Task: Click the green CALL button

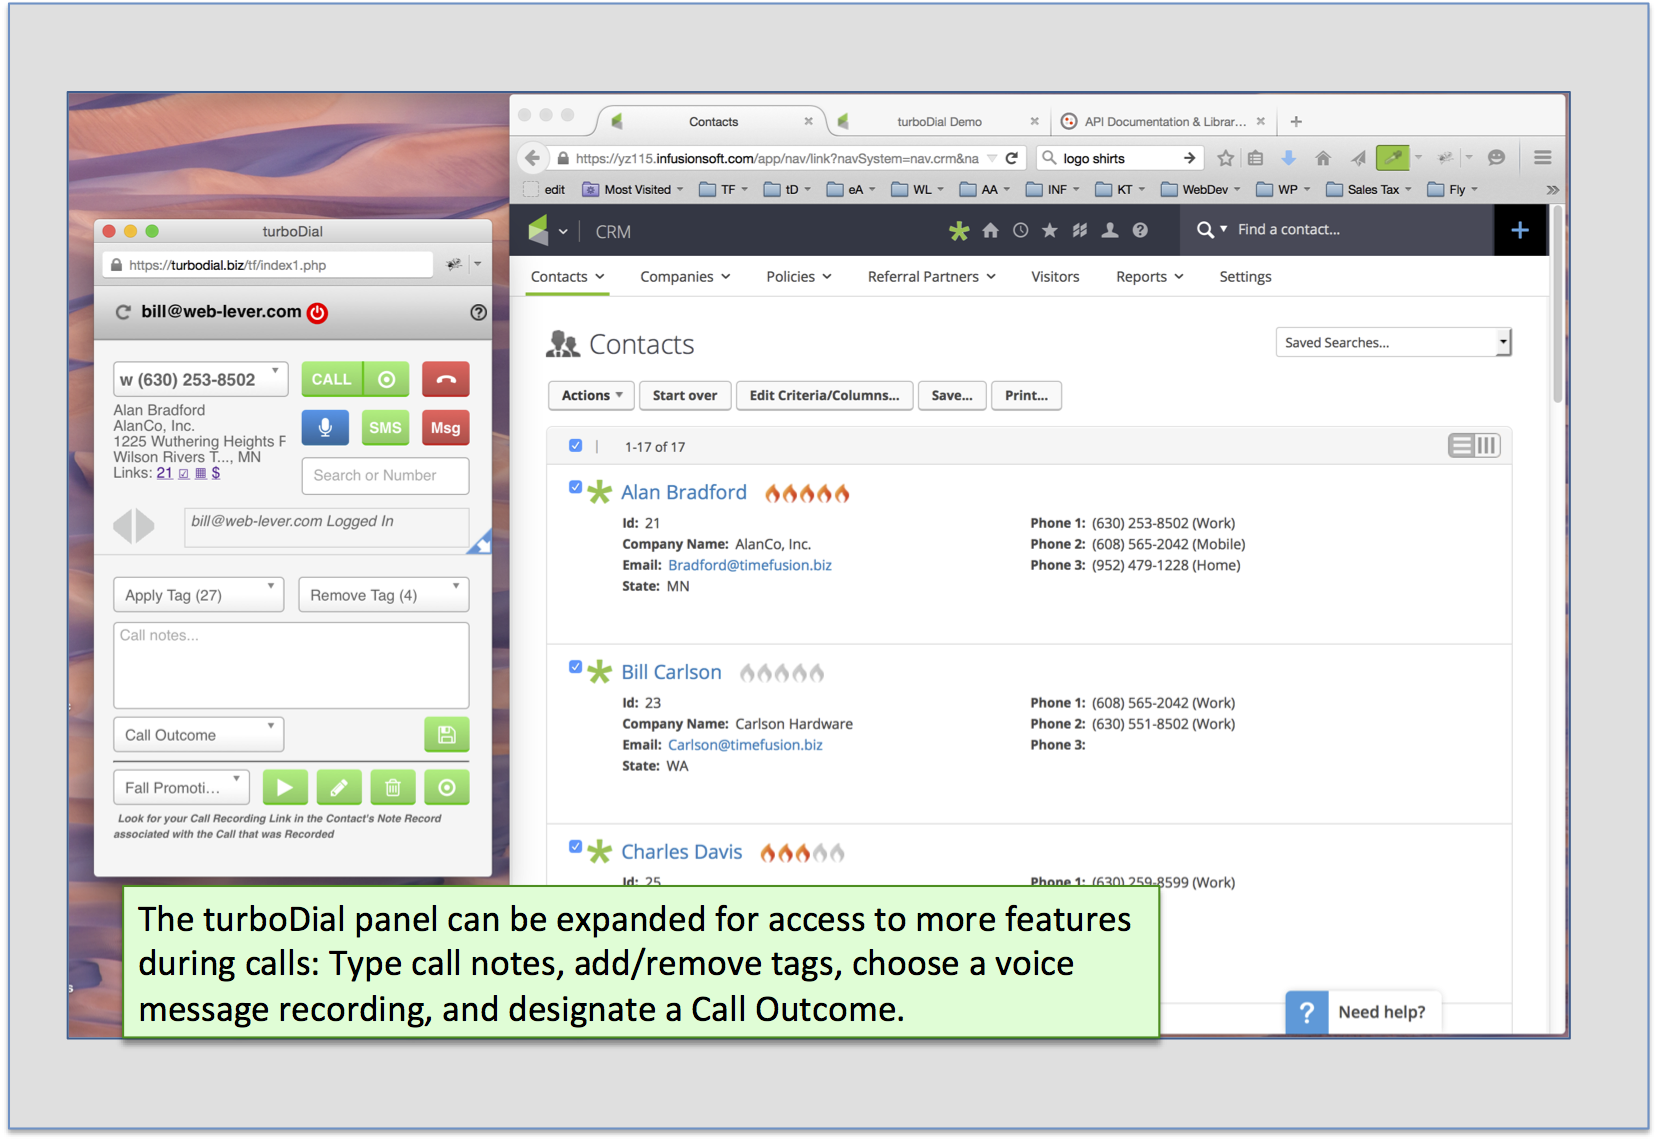Action: click(x=331, y=380)
